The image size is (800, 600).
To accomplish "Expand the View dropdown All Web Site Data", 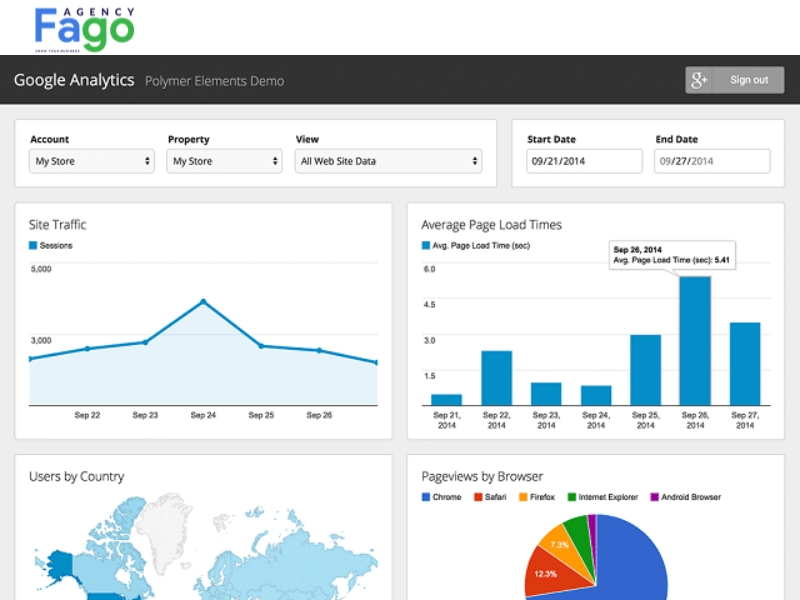I will point(388,161).
